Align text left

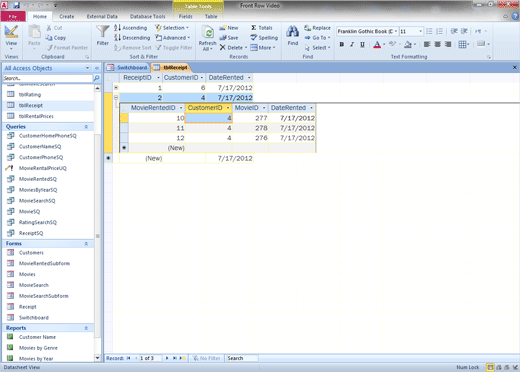427,44
